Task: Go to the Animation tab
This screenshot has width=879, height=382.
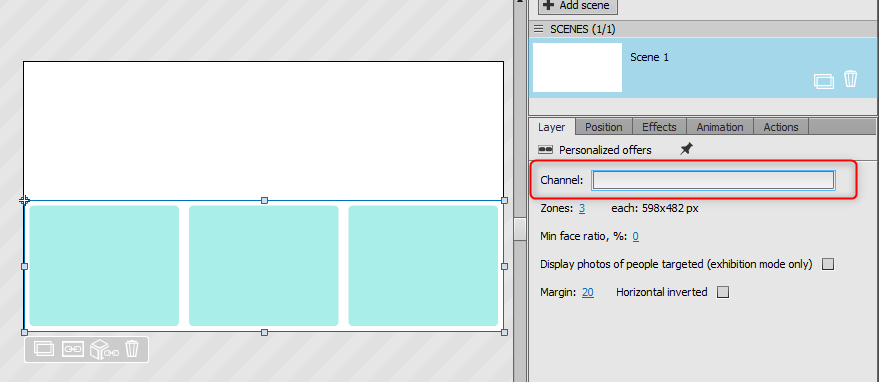Action: 720,127
